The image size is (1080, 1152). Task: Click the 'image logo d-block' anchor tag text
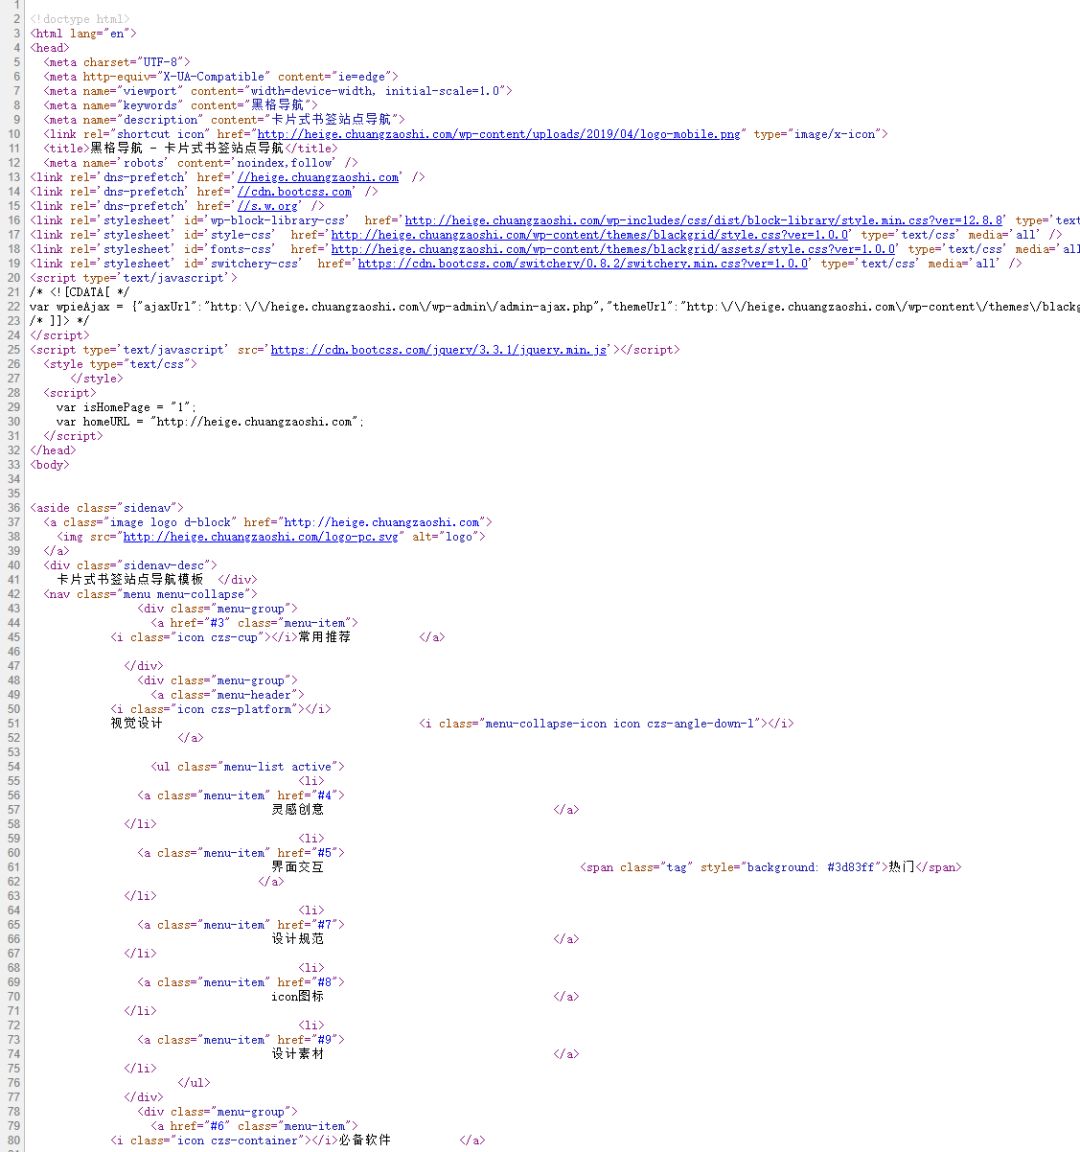click(x=267, y=522)
